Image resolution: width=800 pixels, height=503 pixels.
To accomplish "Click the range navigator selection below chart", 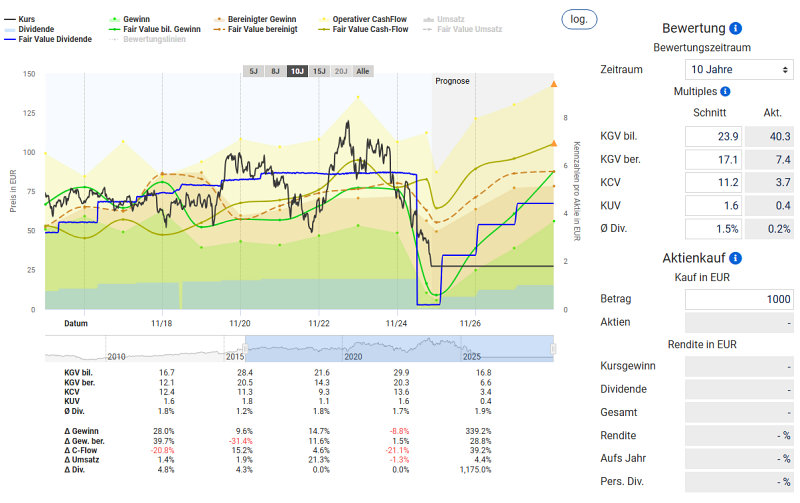I will coord(399,349).
